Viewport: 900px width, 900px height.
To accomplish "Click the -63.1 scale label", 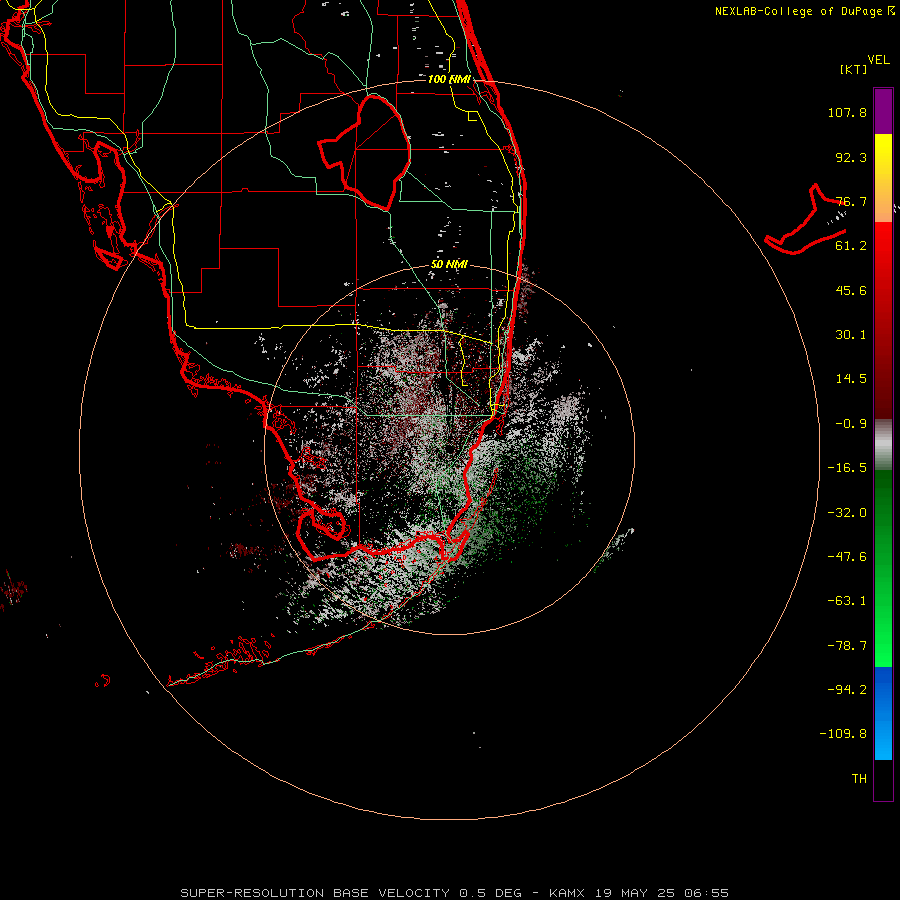I will click(847, 601).
